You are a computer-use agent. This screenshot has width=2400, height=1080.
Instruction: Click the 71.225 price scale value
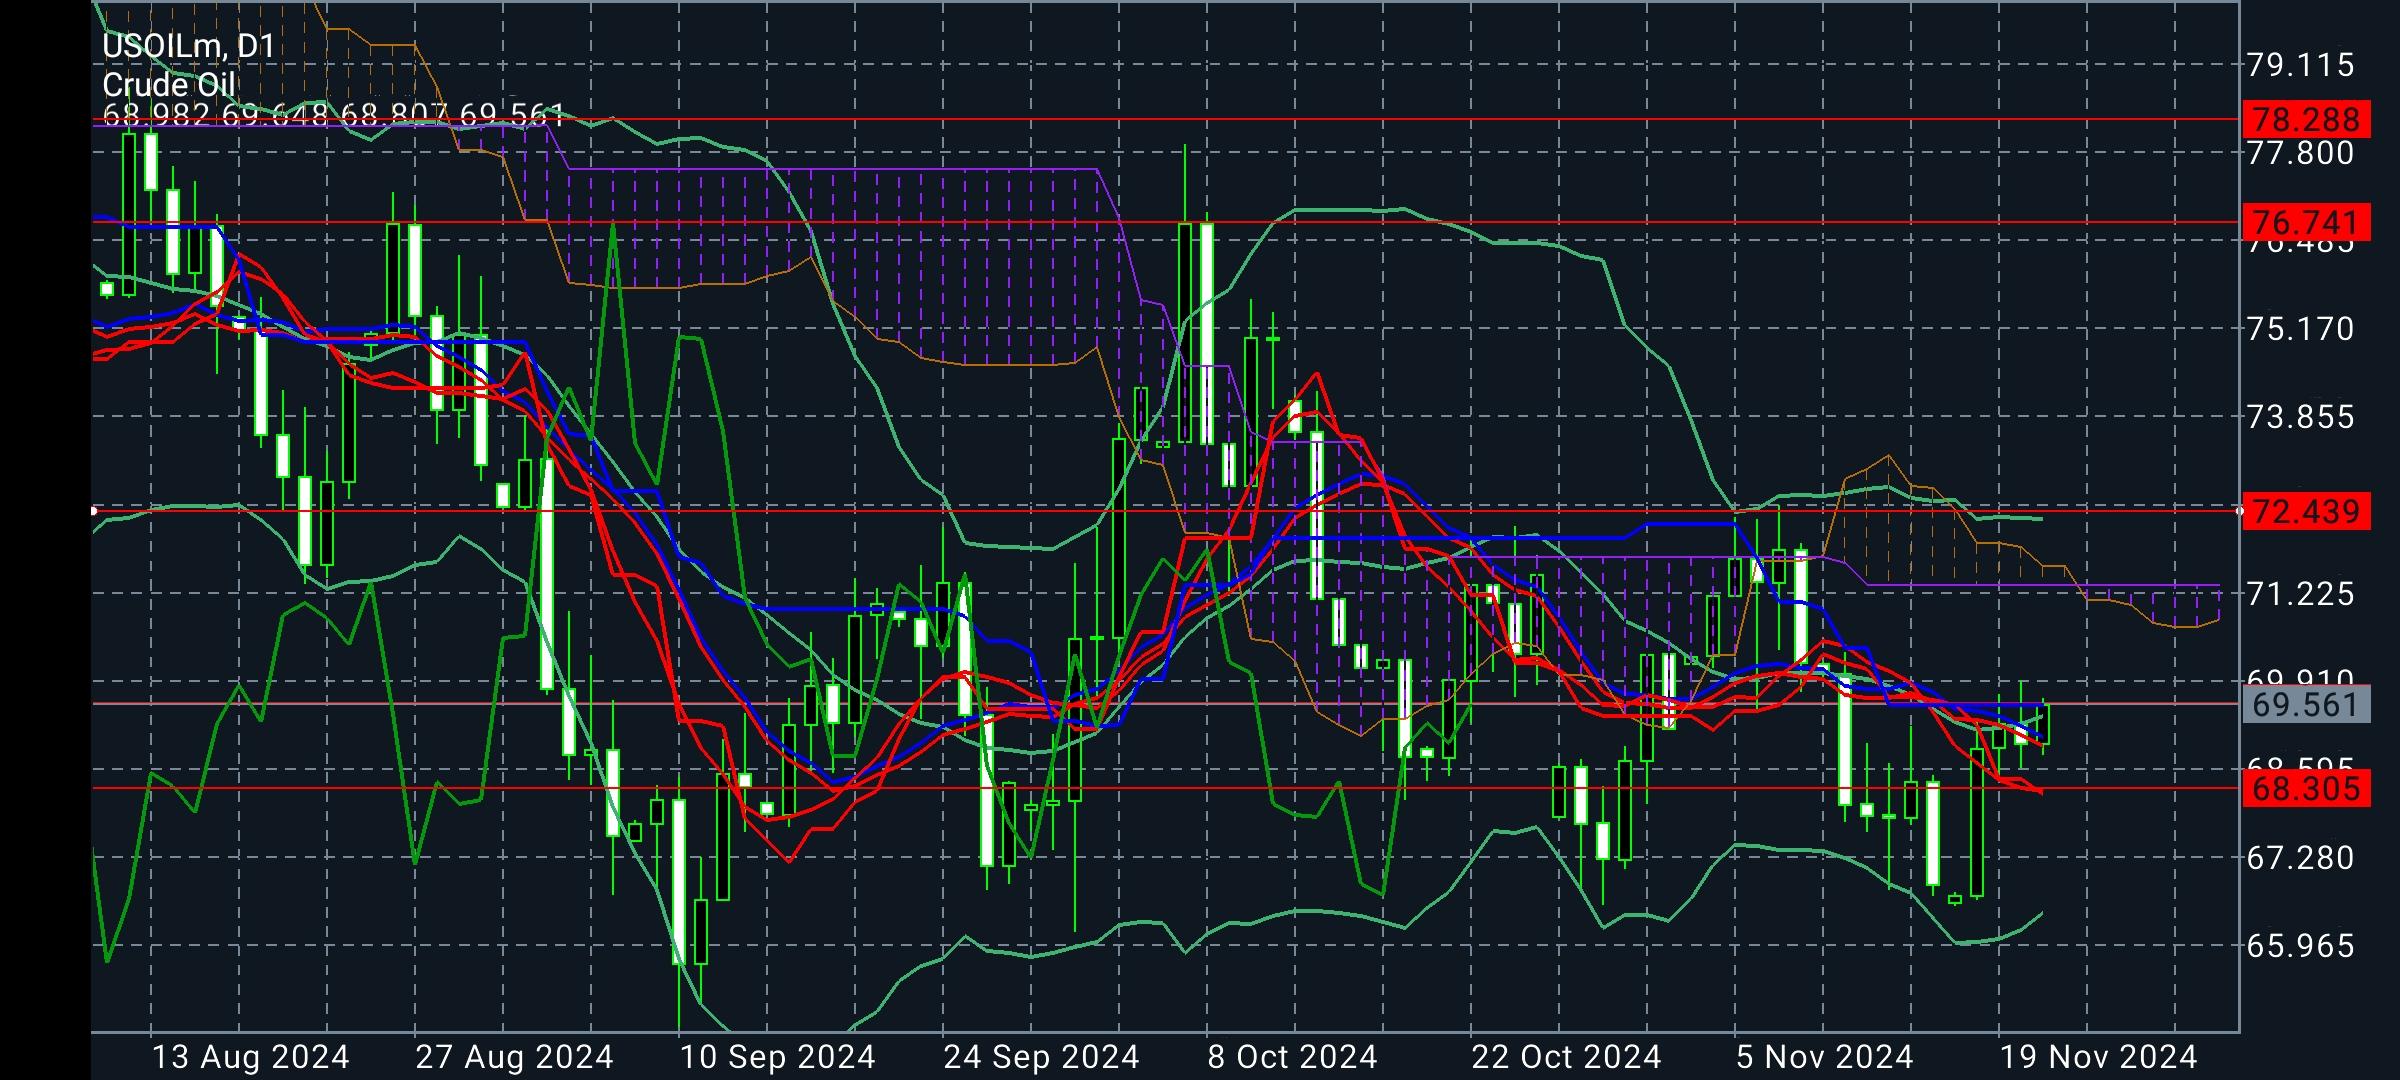pos(2301,594)
